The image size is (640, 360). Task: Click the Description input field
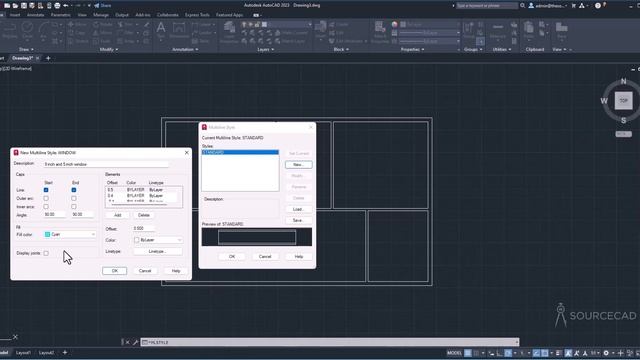point(106,164)
